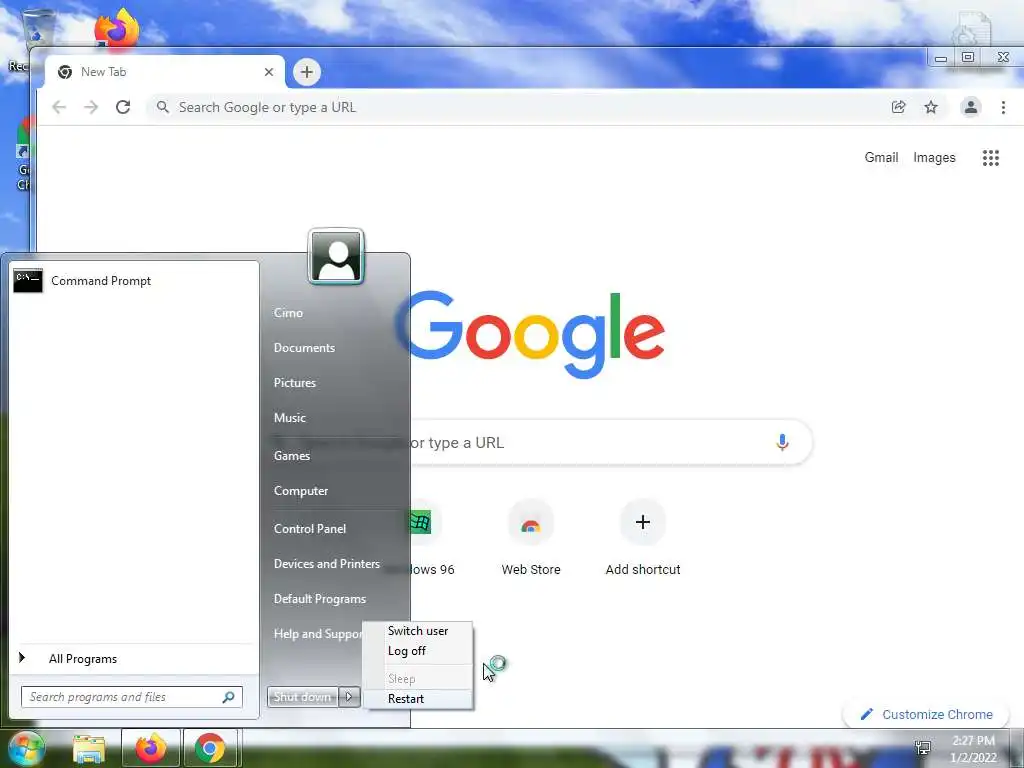Click the Chrome reload page icon
Image resolution: width=1024 pixels, height=768 pixels.
[x=123, y=107]
